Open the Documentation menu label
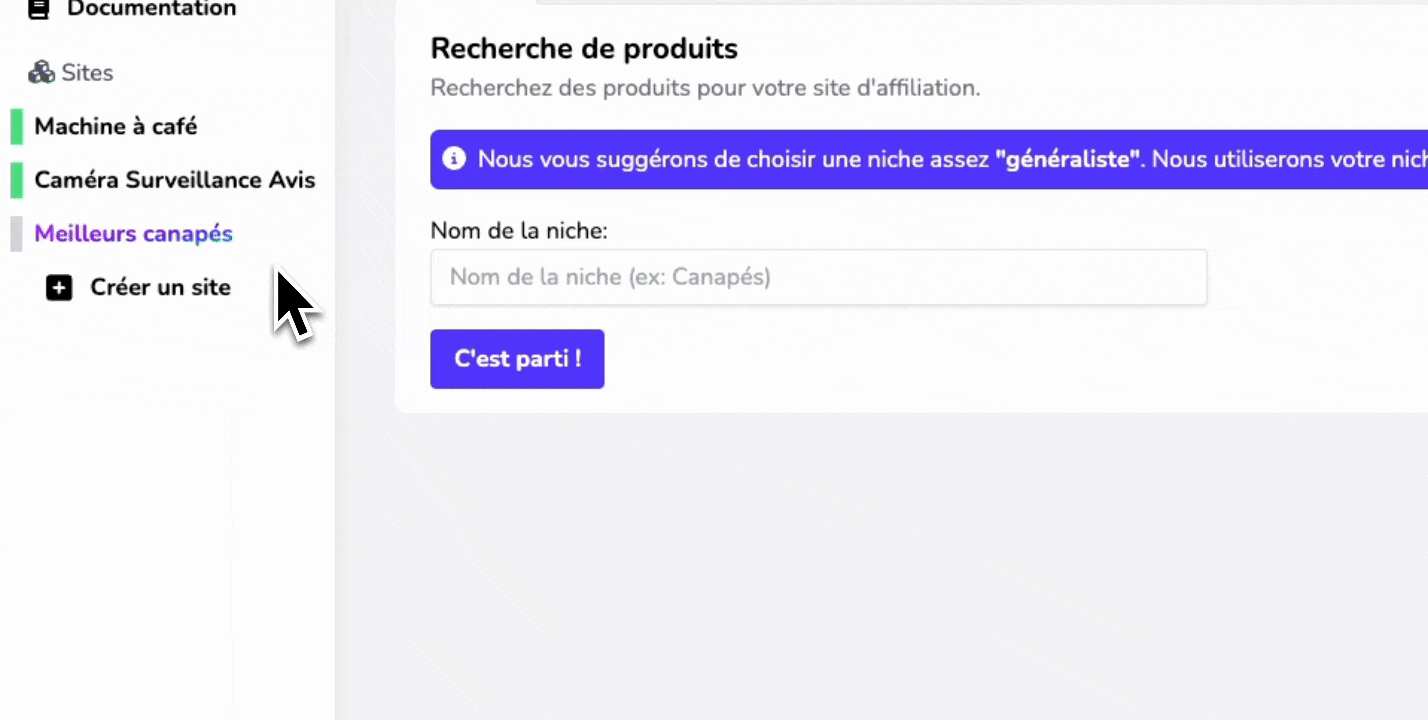The image size is (1428, 720). click(x=151, y=10)
